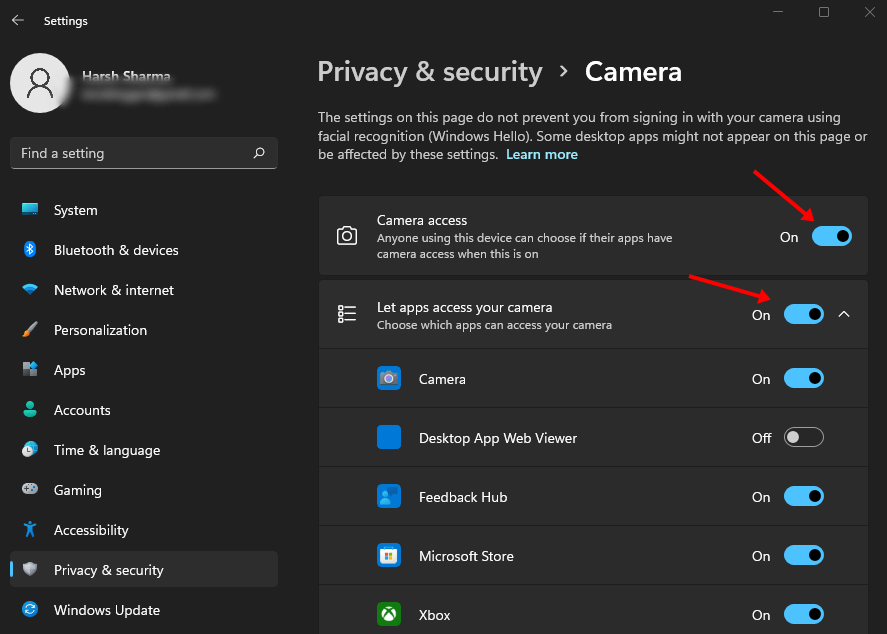Click the Network & internet icon
Viewport: 887px width, 634px height.
click(x=31, y=290)
